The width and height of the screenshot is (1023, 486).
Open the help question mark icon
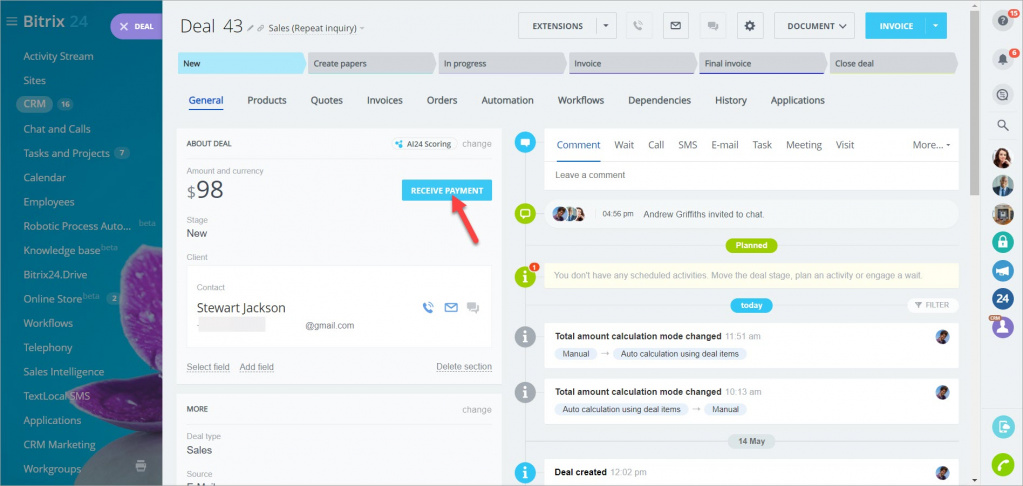pyautogui.click(x=1003, y=21)
